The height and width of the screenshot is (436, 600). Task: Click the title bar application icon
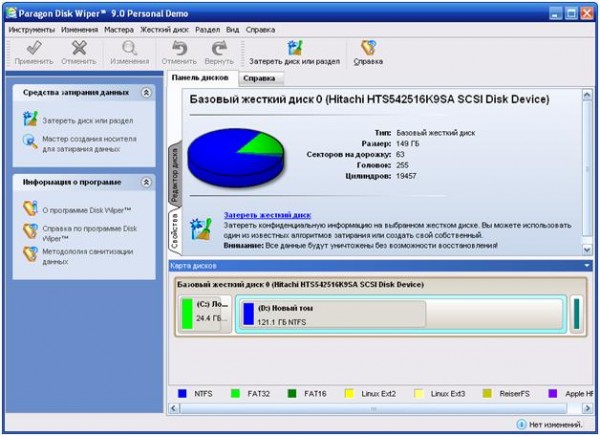11,13
